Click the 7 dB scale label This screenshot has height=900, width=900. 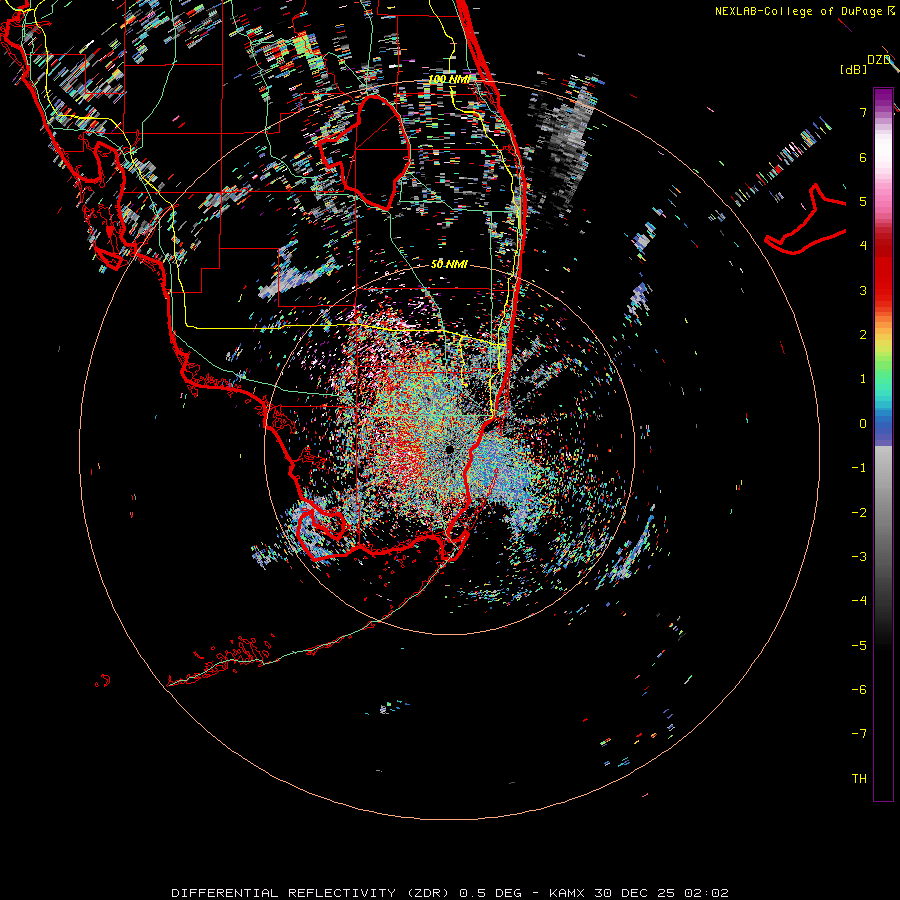863,112
